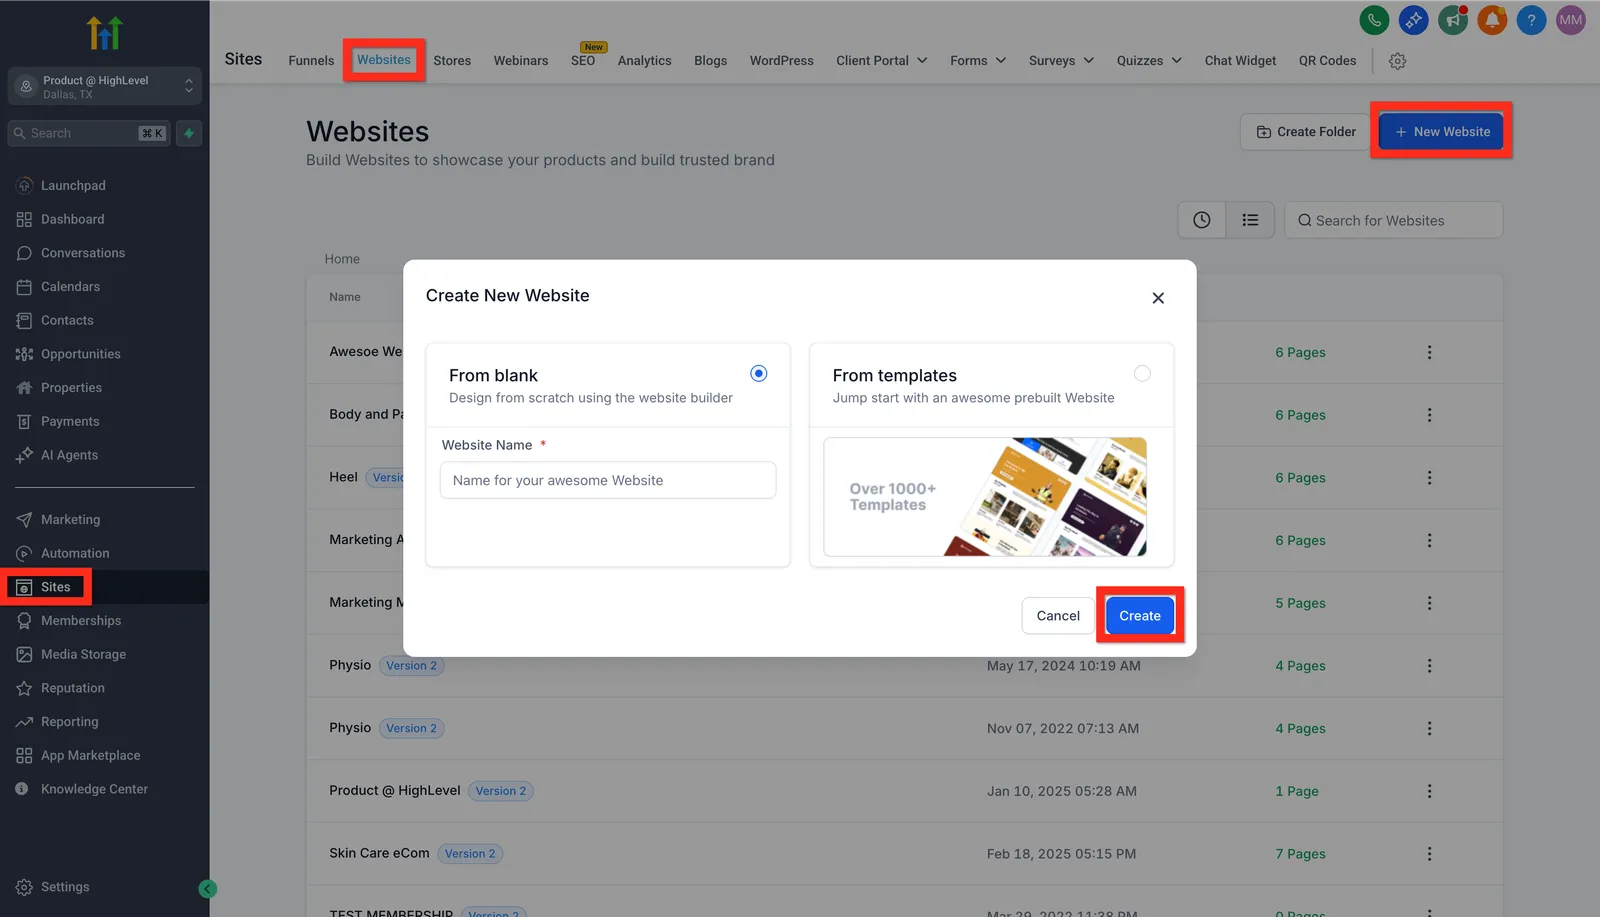Click the Search for Websites field
This screenshot has height=917, width=1600.
[x=1393, y=220]
